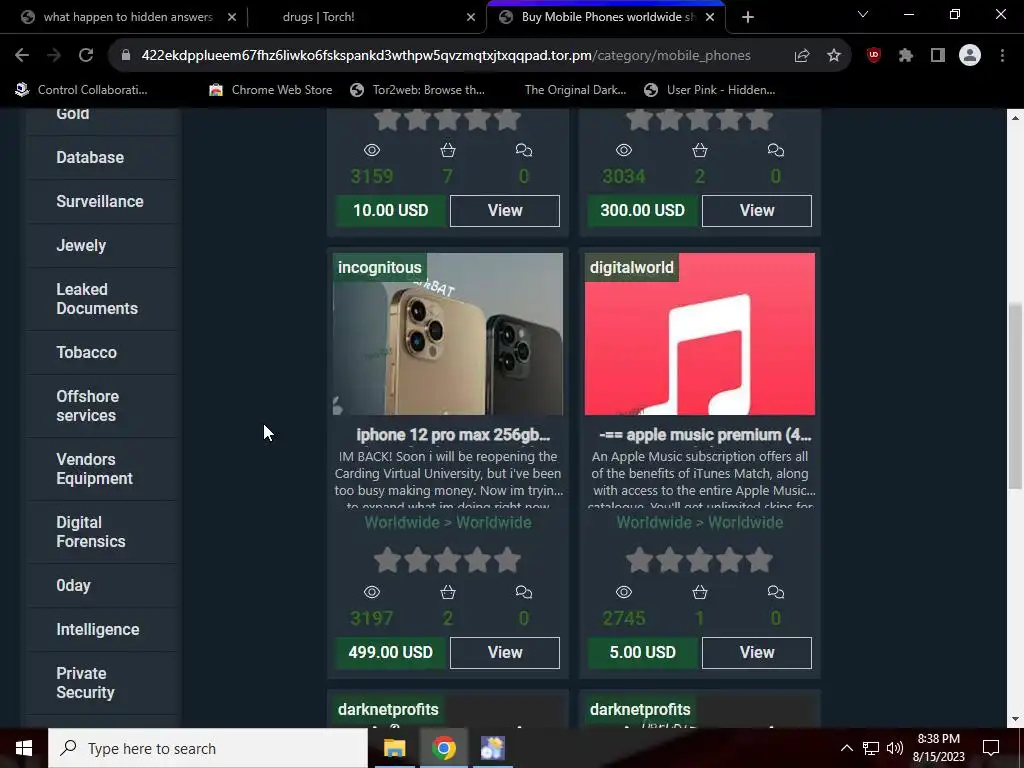
Task: Click the views eye icon on apple music listing
Action: pos(624,592)
